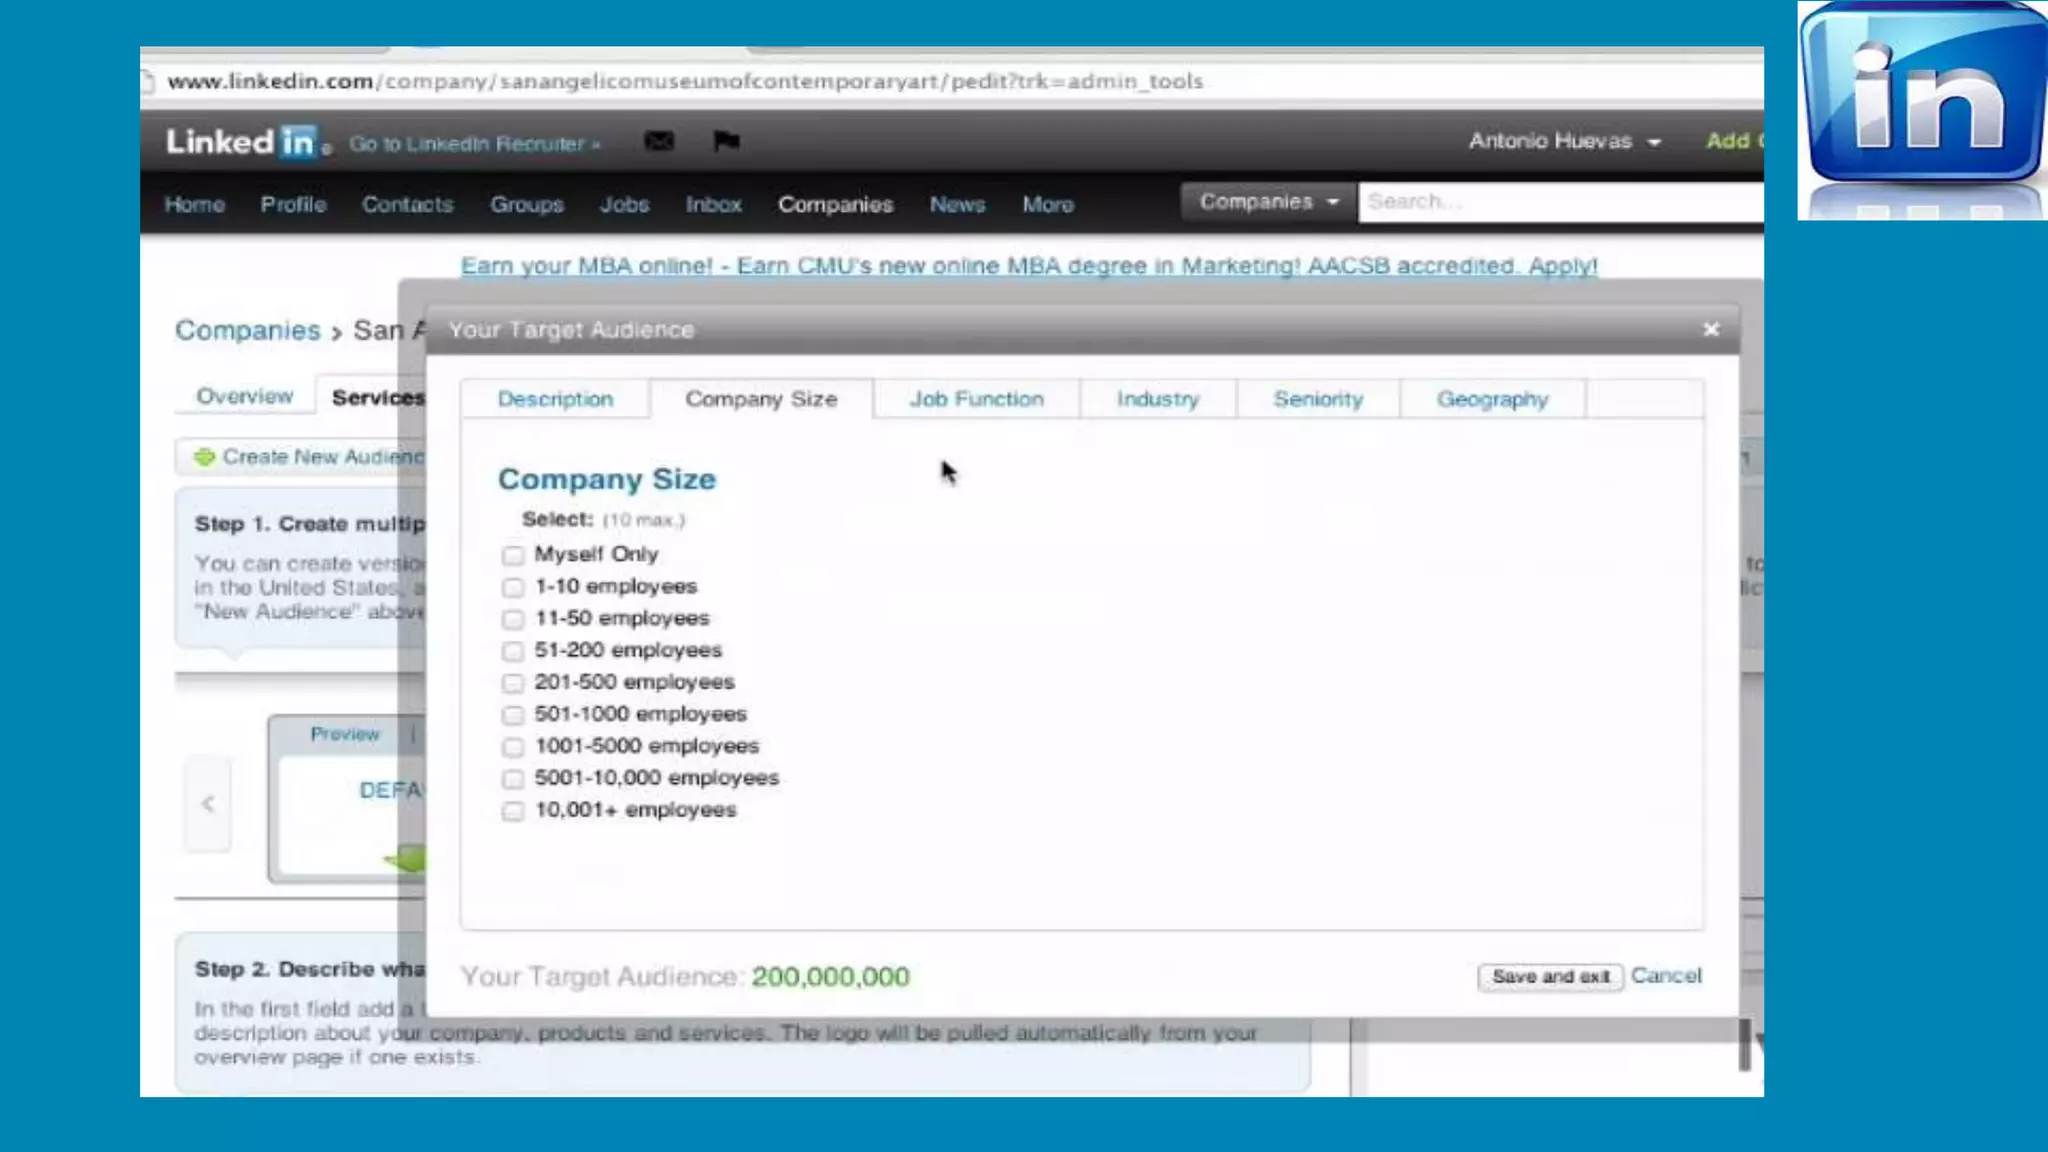Check the Myself Only checkbox

tap(513, 555)
